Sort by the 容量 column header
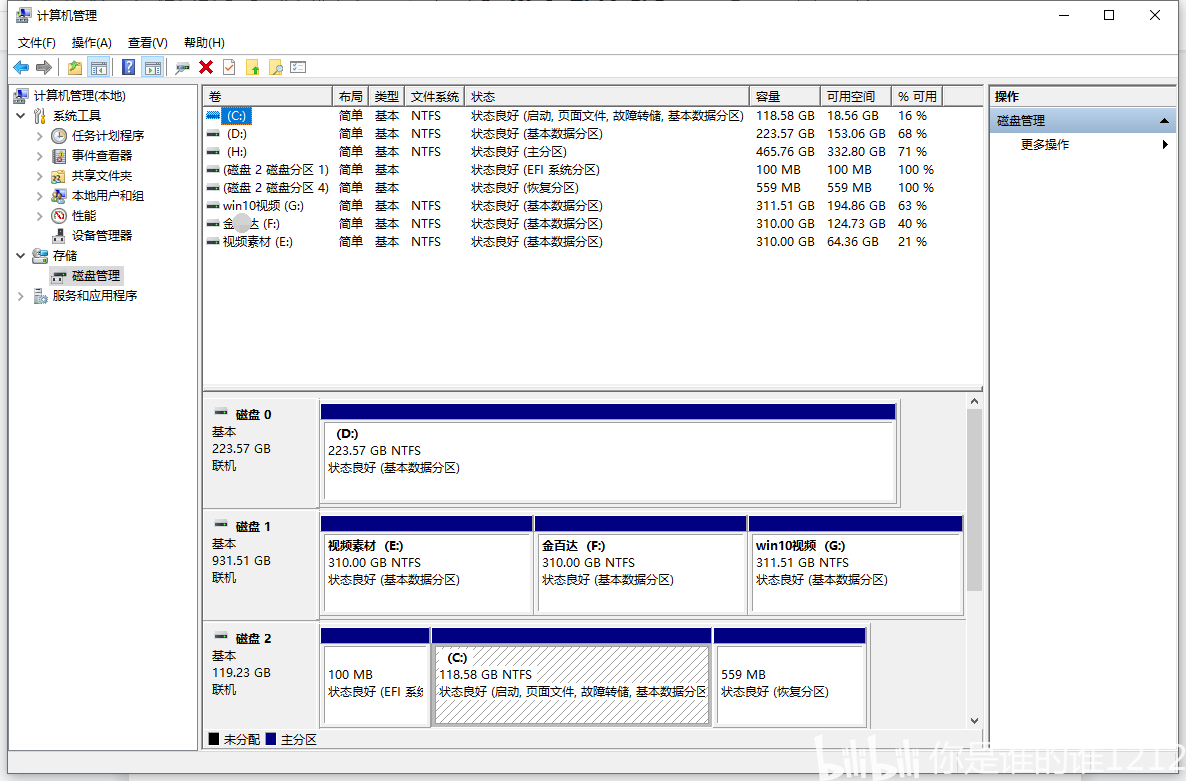The width and height of the screenshot is (1186, 781). pos(784,96)
